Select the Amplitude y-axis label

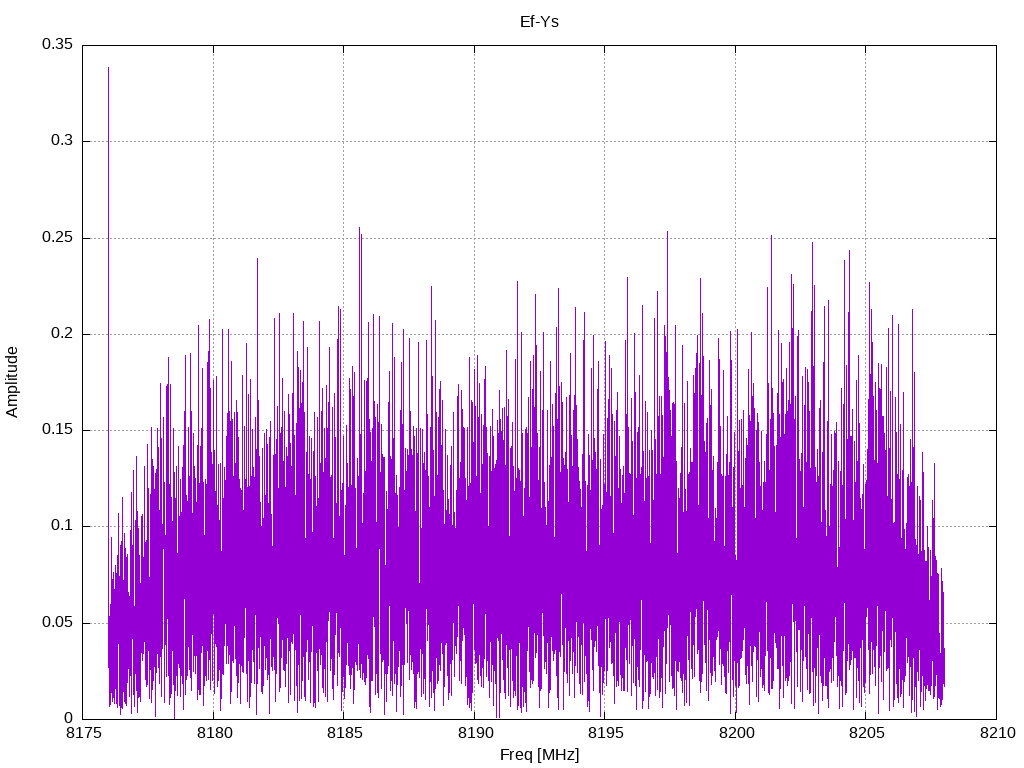tap(12, 383)
